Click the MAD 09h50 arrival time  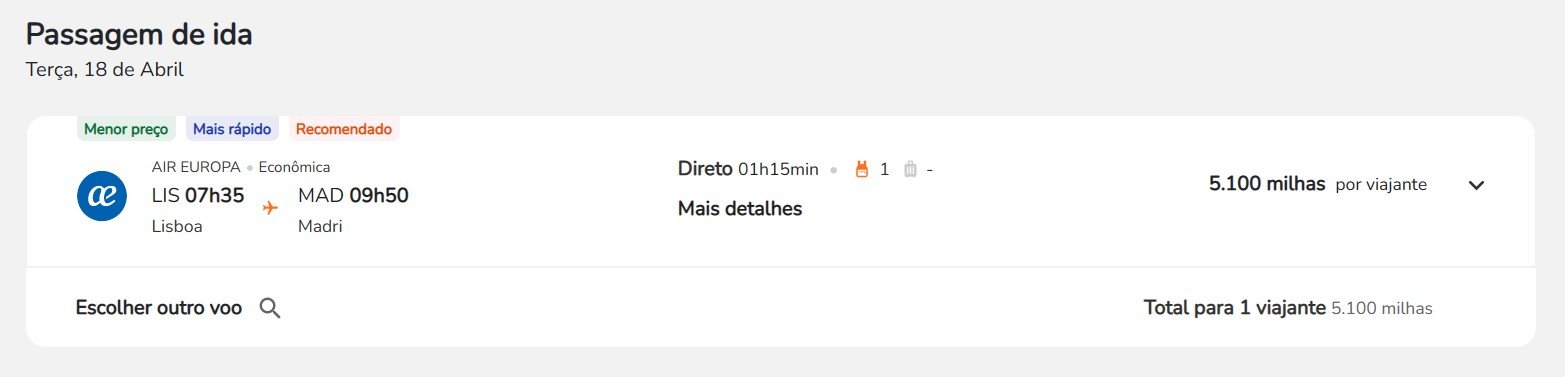[353, 195]
